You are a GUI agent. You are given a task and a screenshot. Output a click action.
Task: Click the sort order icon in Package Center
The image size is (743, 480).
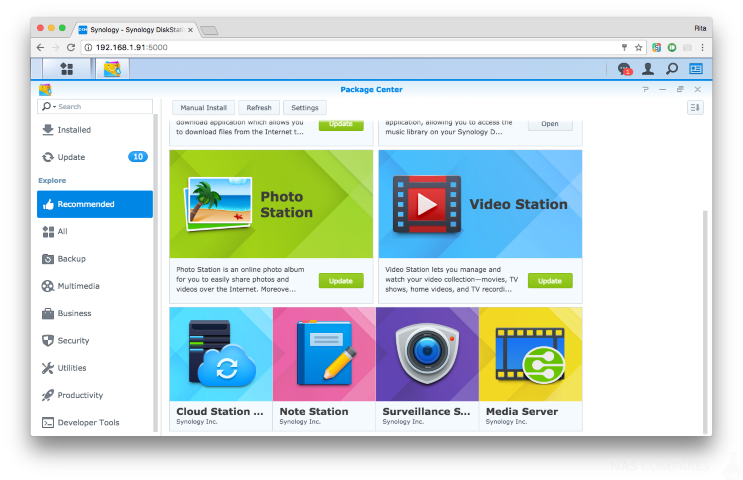pos(695,108)
